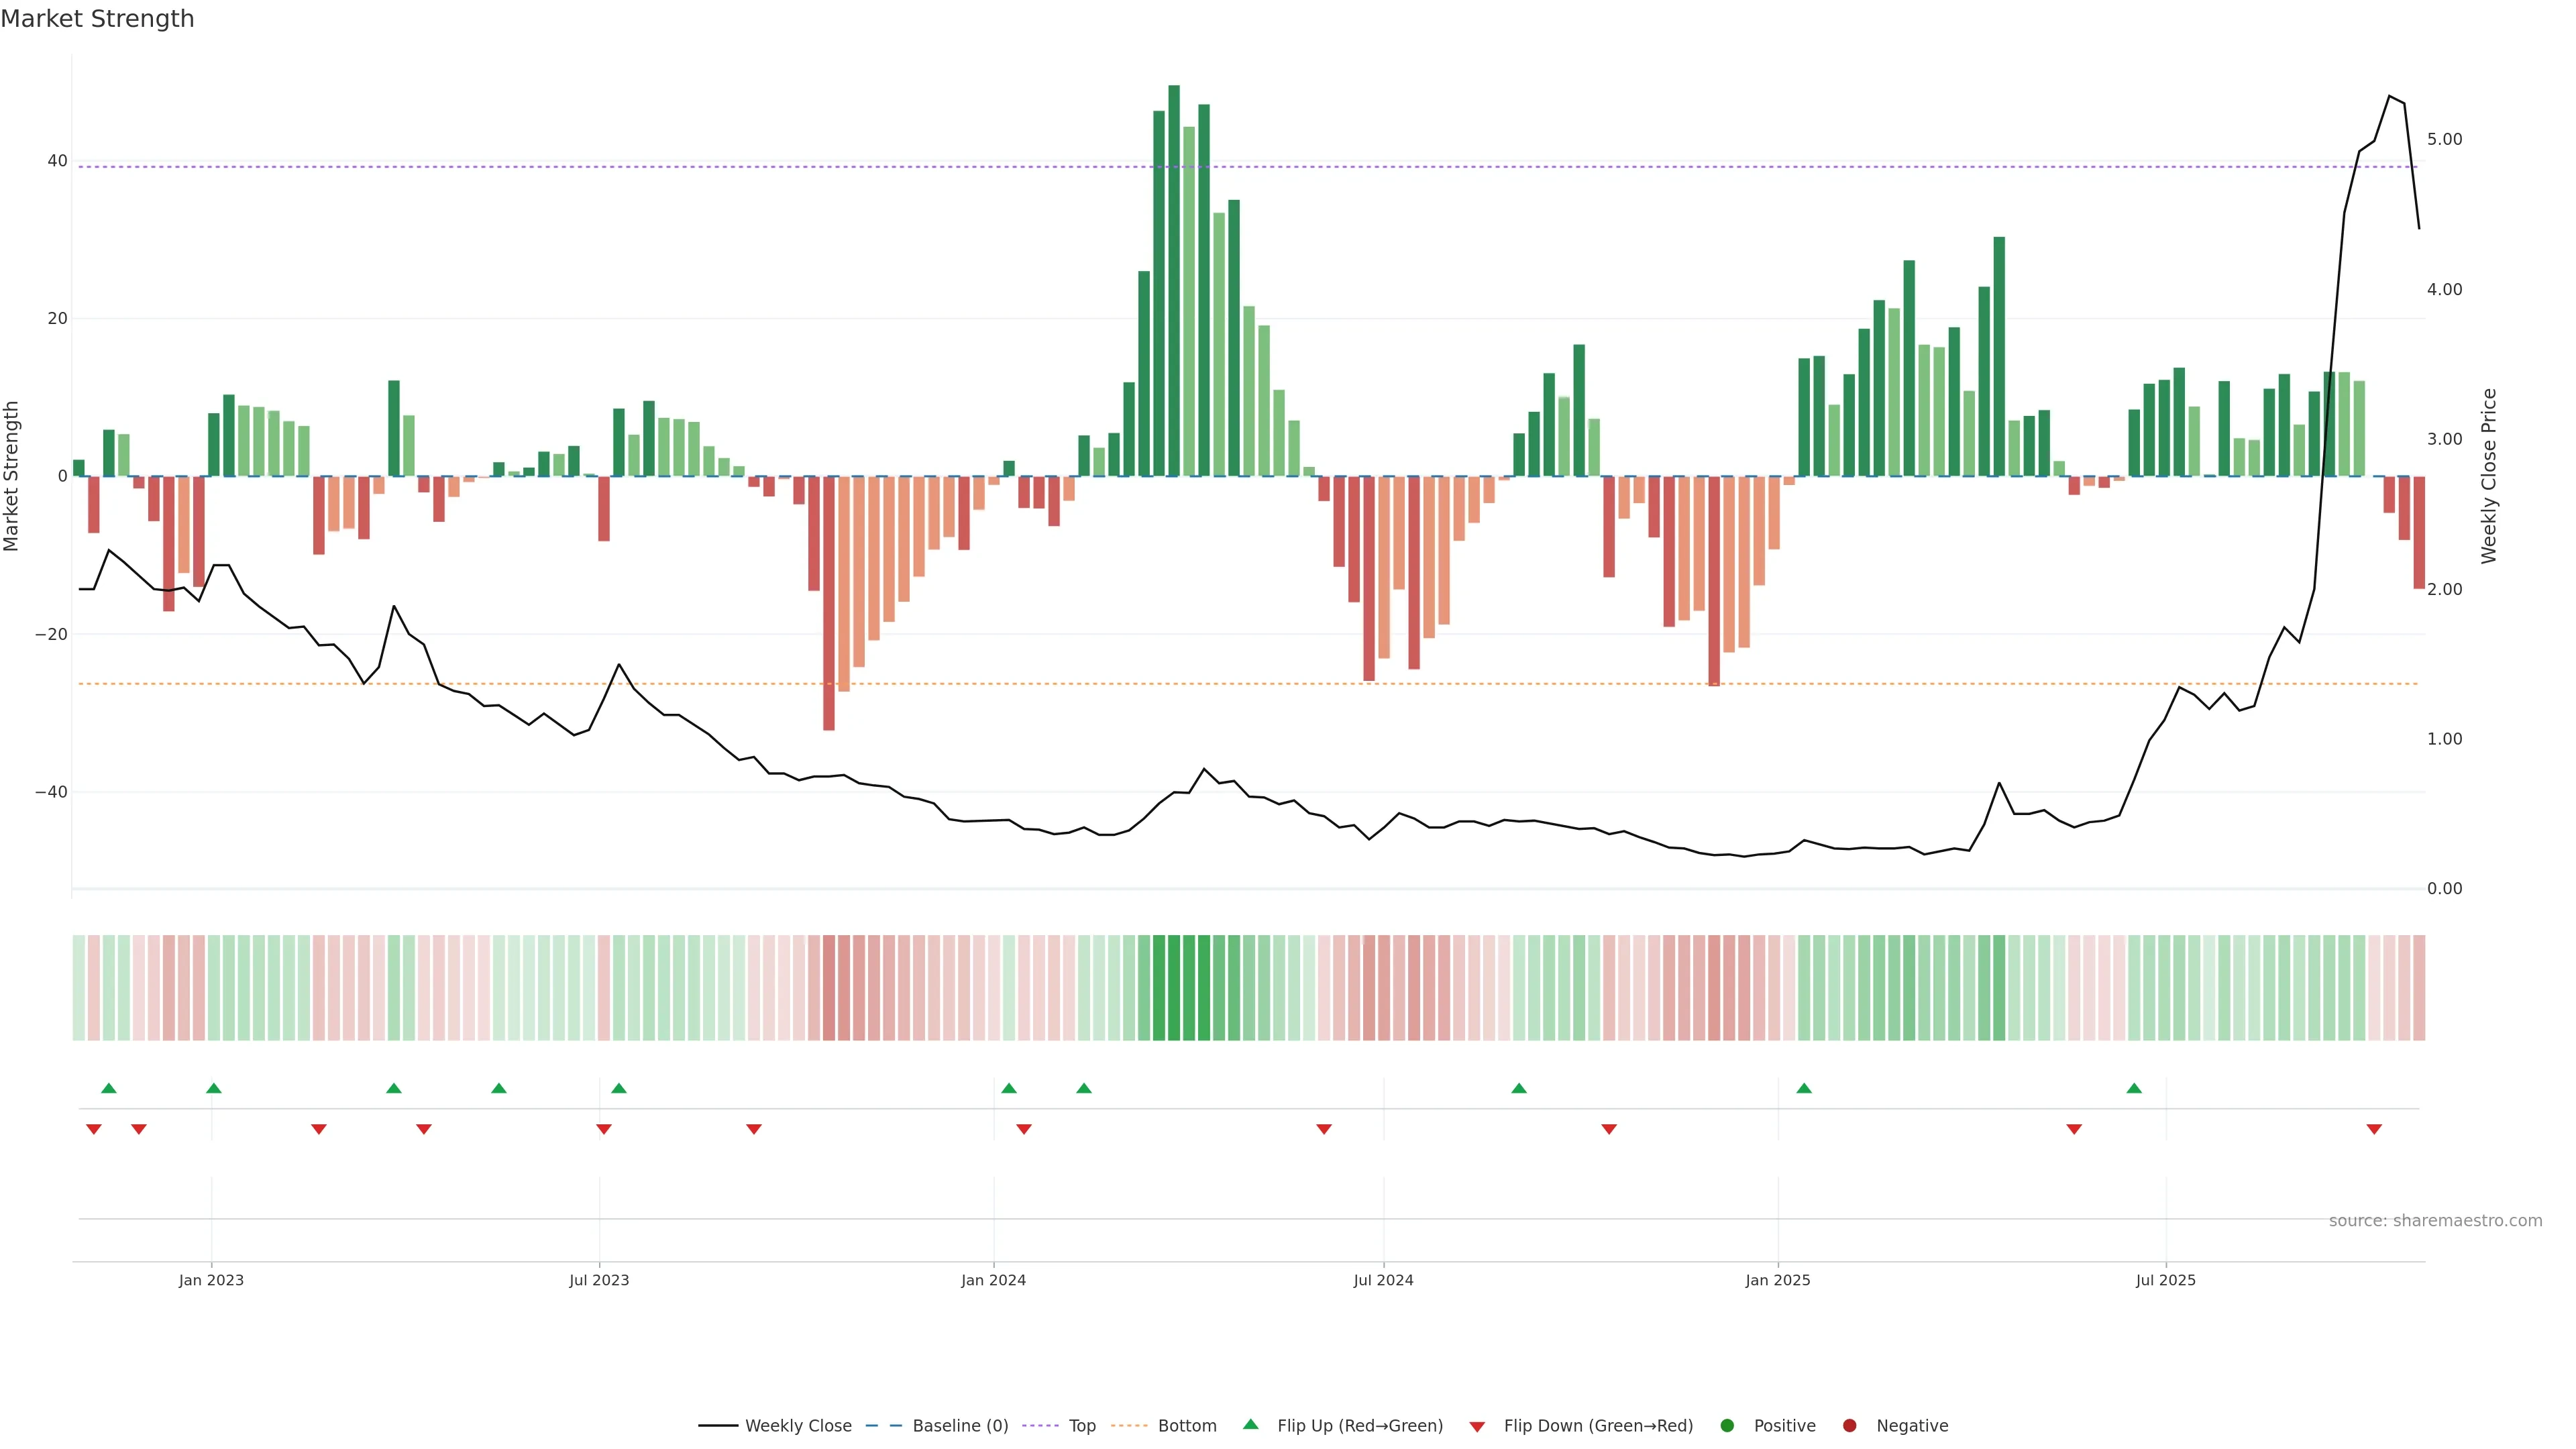Click the tallest green market strength bar
2576x1449 pixels.
[x=1174, y=280]
